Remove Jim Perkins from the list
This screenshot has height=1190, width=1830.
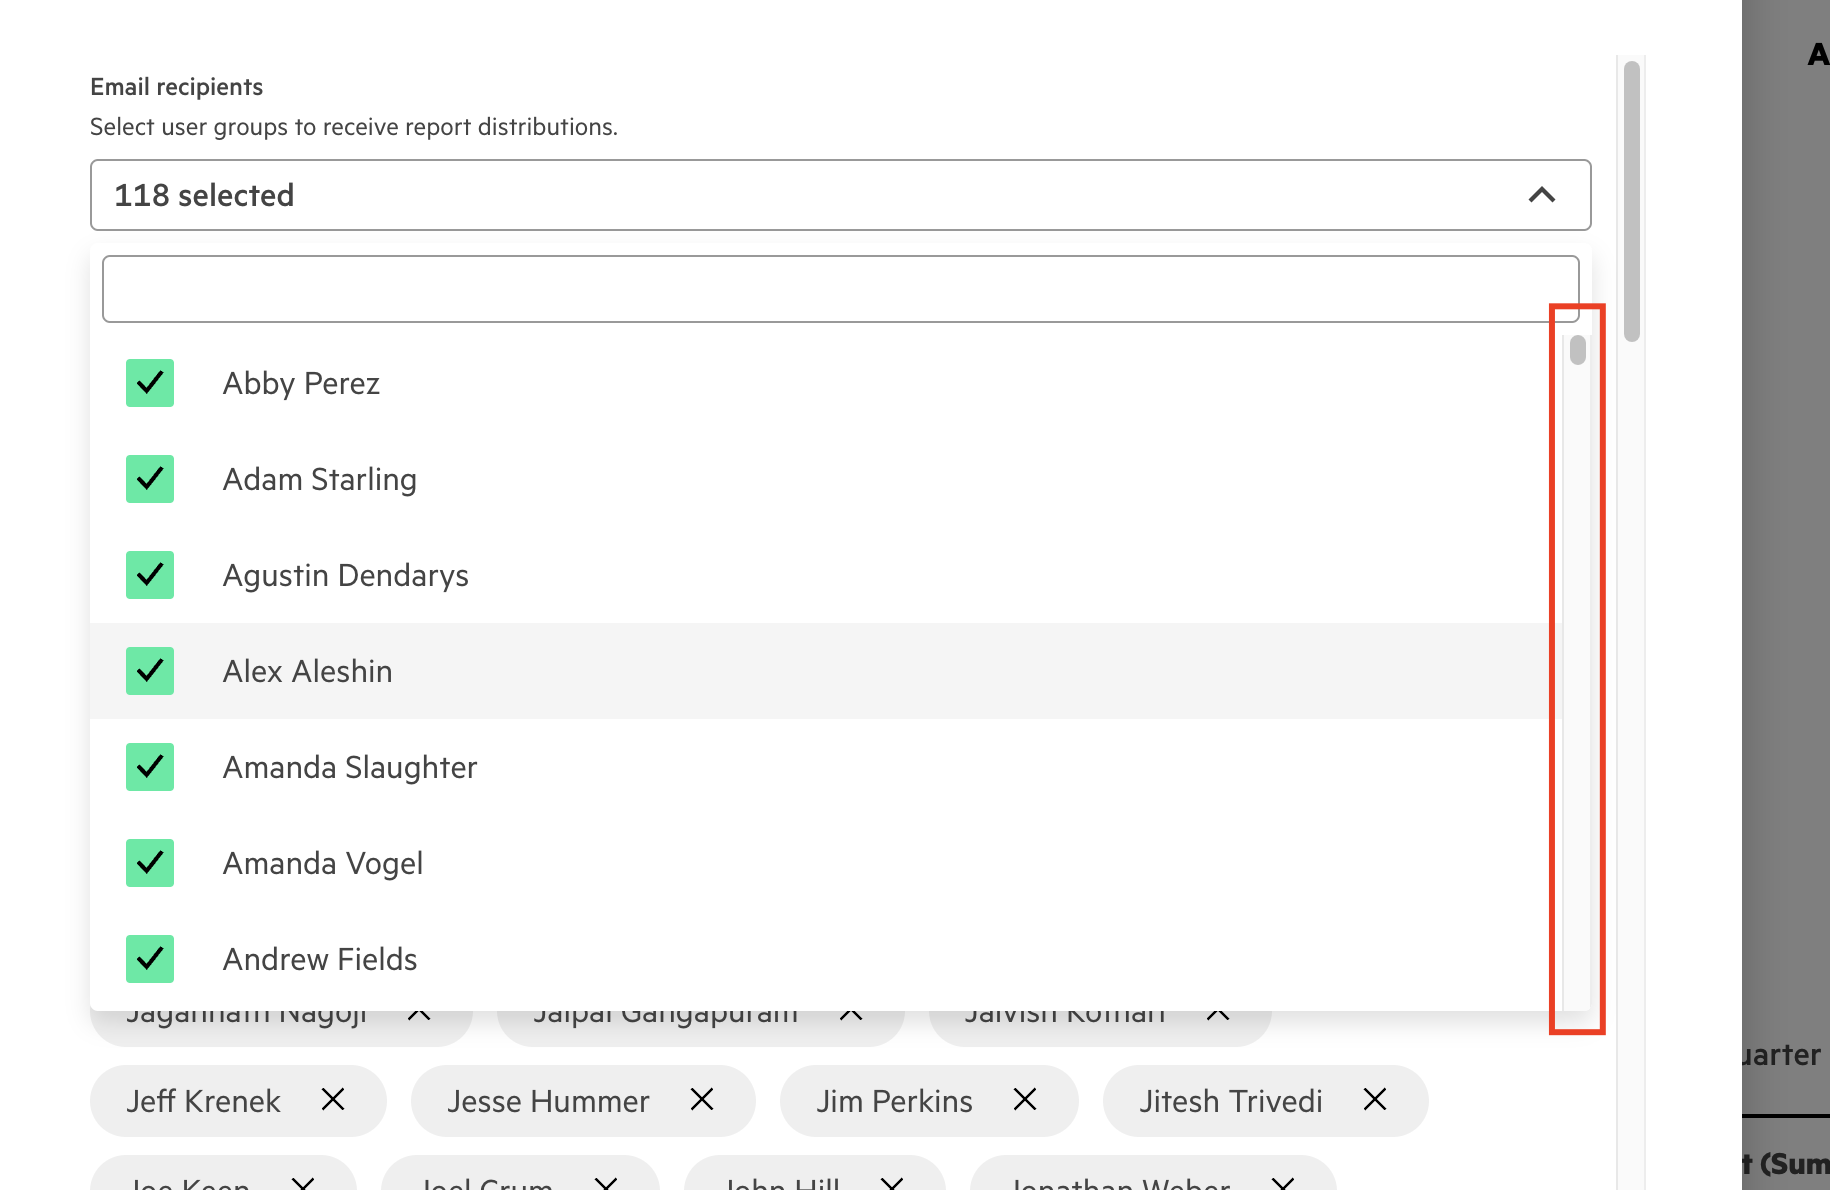[1025, 1101]
